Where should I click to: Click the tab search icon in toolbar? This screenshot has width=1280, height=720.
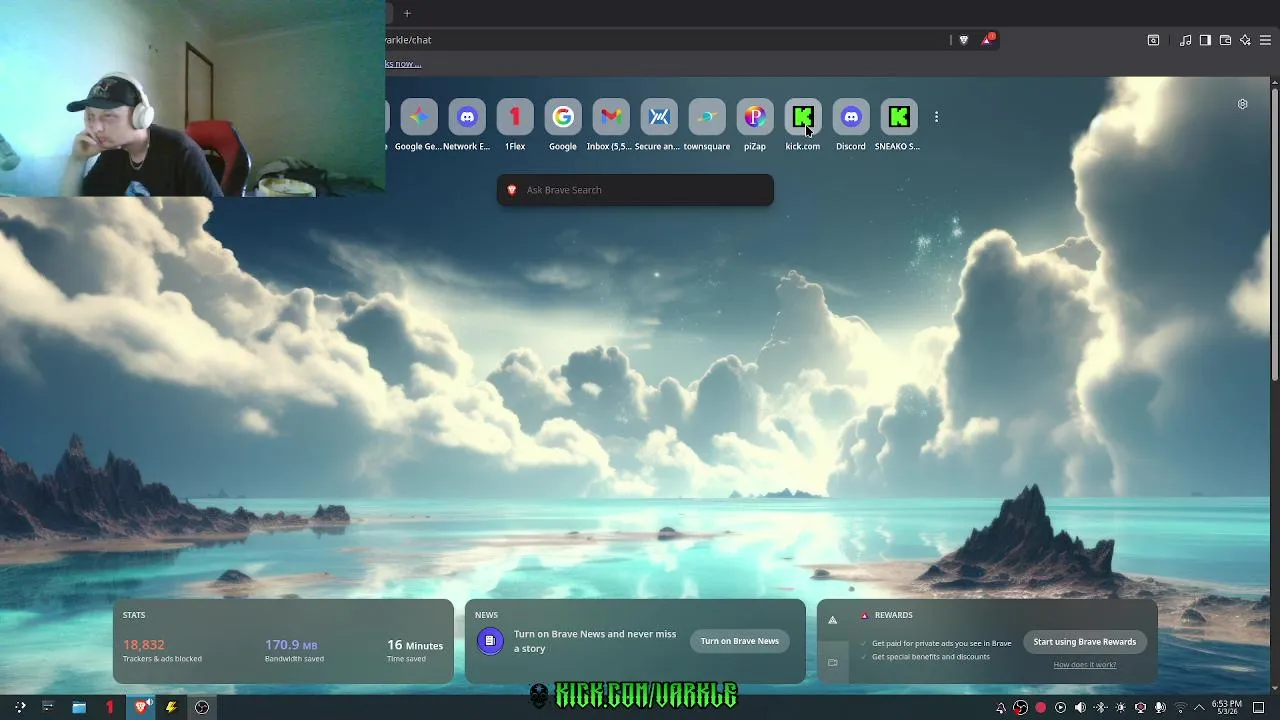pyautogui.click(x=1153, y=40)
